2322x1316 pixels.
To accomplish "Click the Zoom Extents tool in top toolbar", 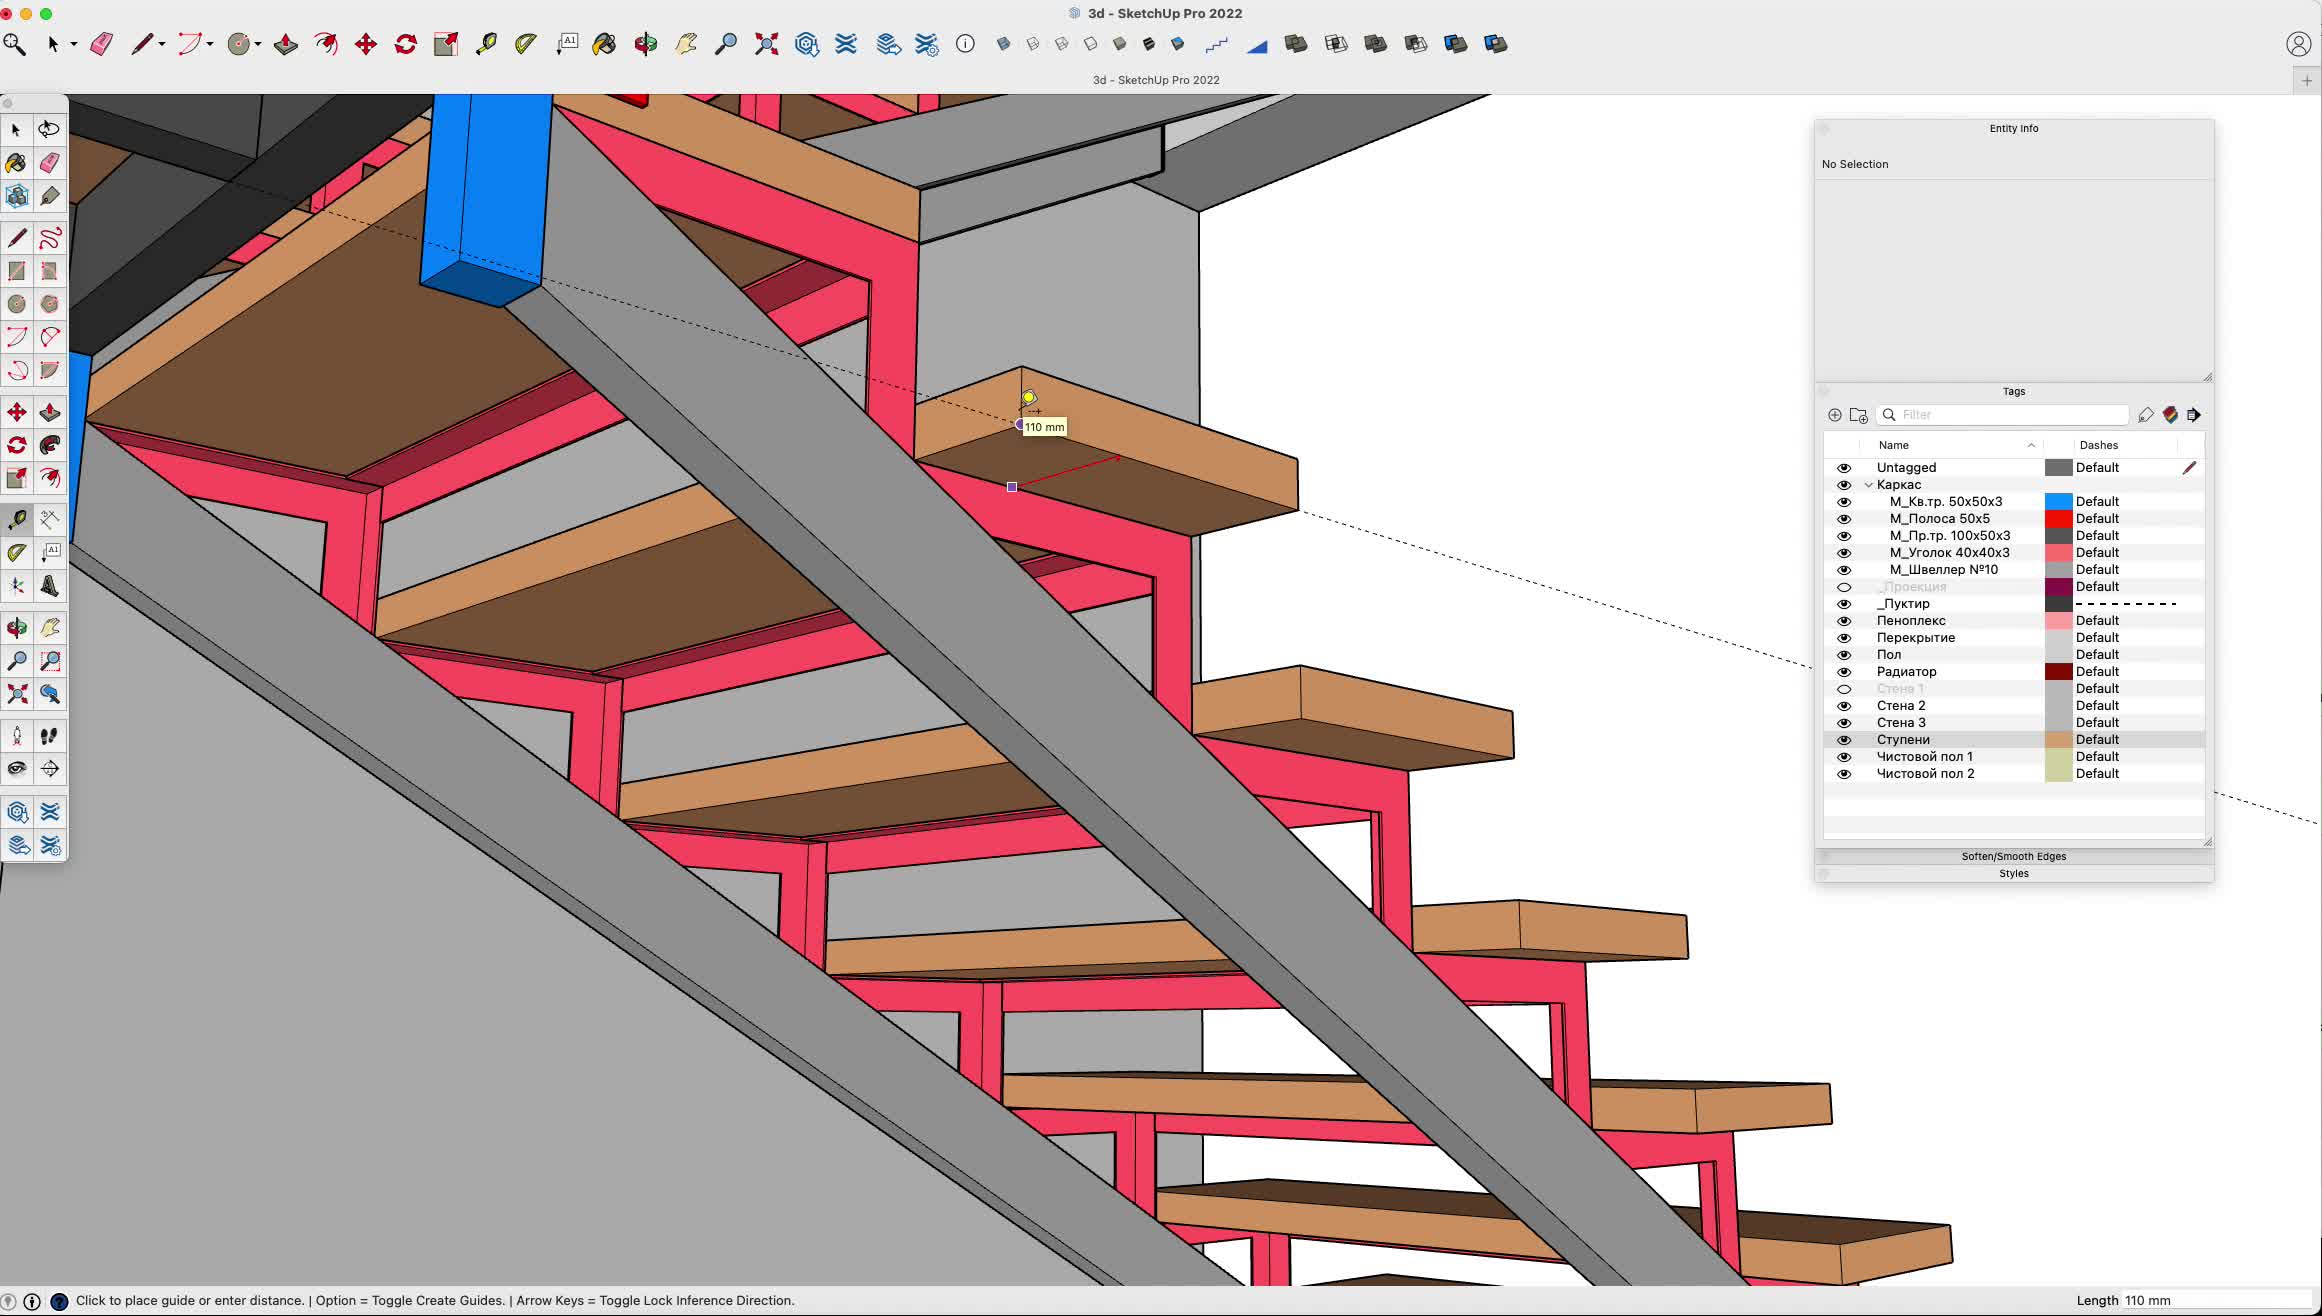I will pyautogui.click(x=766, y=44).
